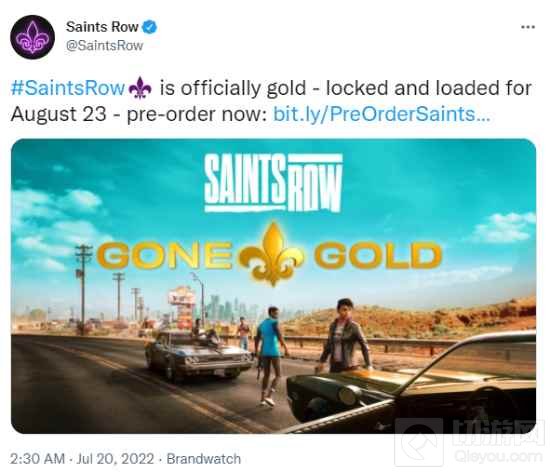Follow the #SaintsRow hashtag
The image size is (550, 472).
[x=68, y=88]
